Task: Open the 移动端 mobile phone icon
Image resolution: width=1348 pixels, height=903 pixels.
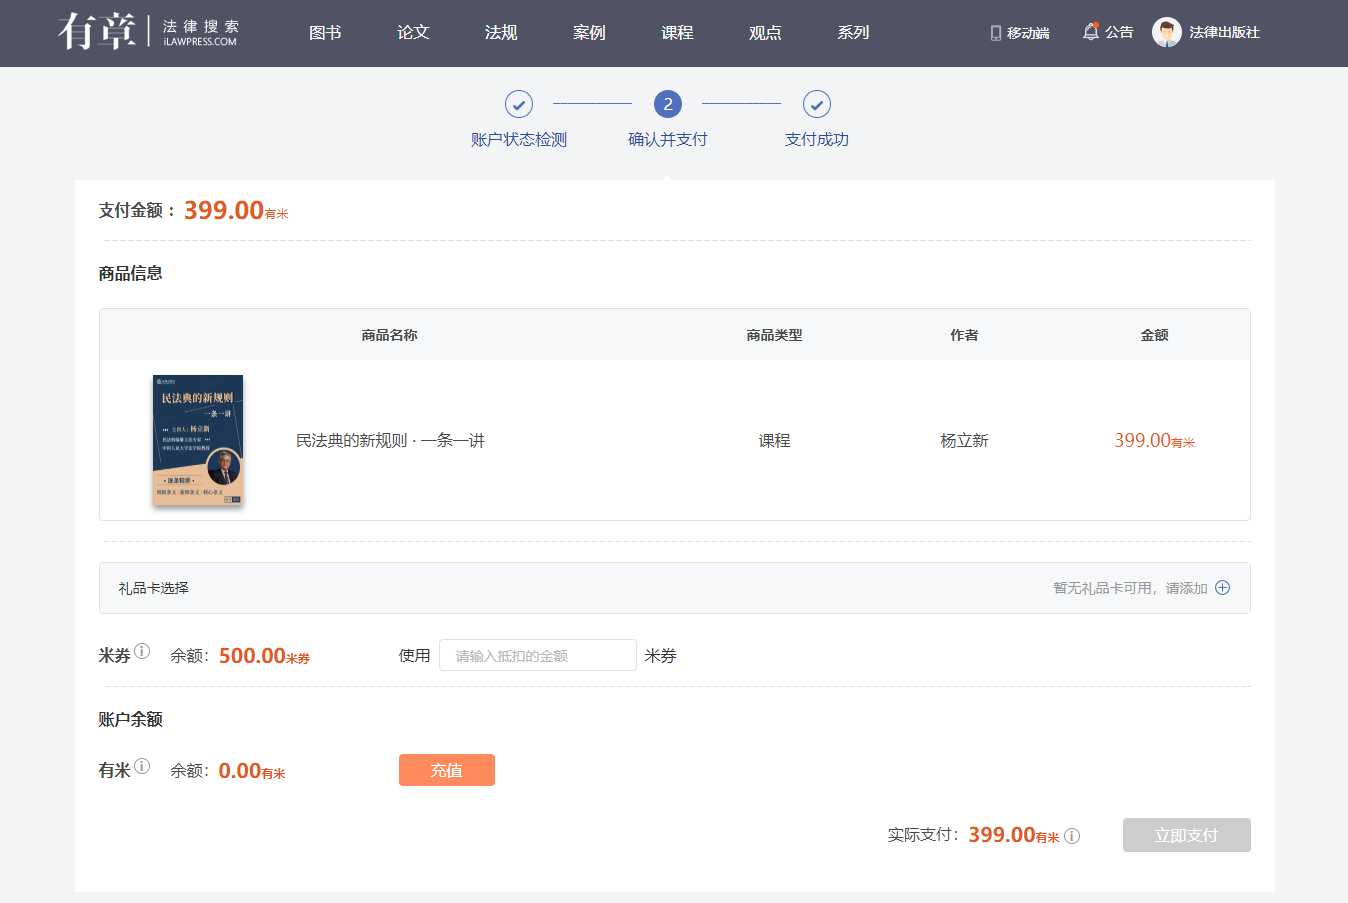Action: pyautogui.click(x=995, y=33)
